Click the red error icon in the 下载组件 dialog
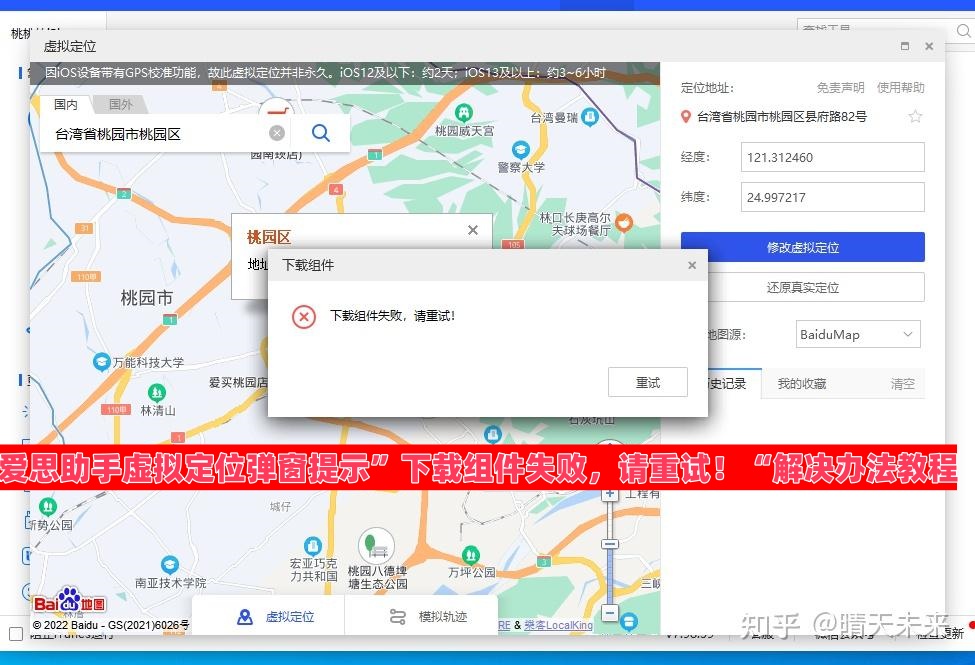The height and width of the screenshot is (665, 975). pos(303,317)
